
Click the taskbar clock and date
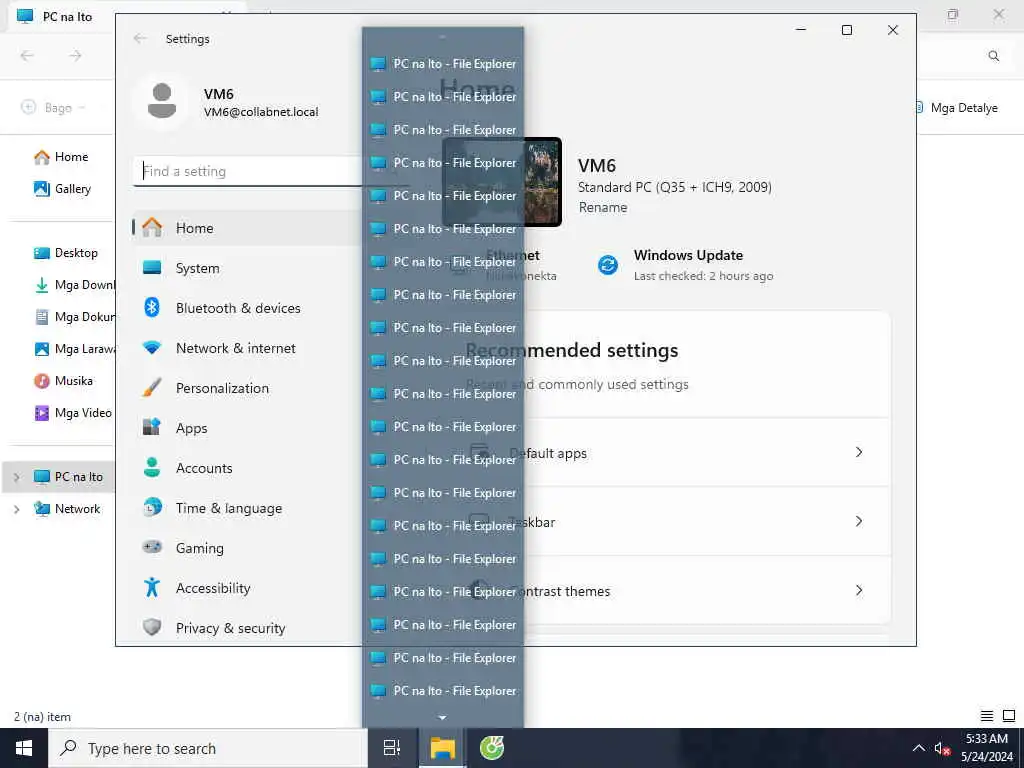pos(986,748)
